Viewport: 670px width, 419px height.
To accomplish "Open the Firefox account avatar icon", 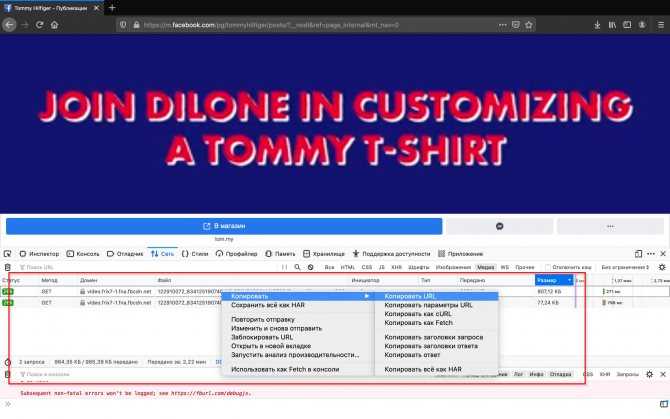I will click(x=642, y=25).
